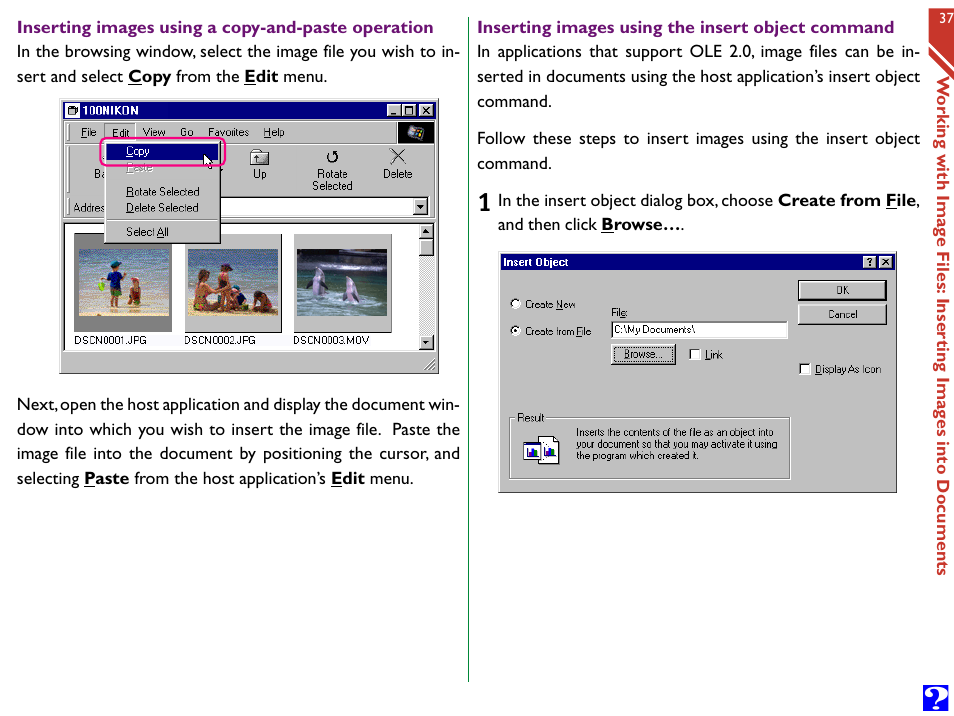This screenshot has height=716, width=954.
Task: Click the Rotate Selected toolbar icon
Action: coord(332,157)
